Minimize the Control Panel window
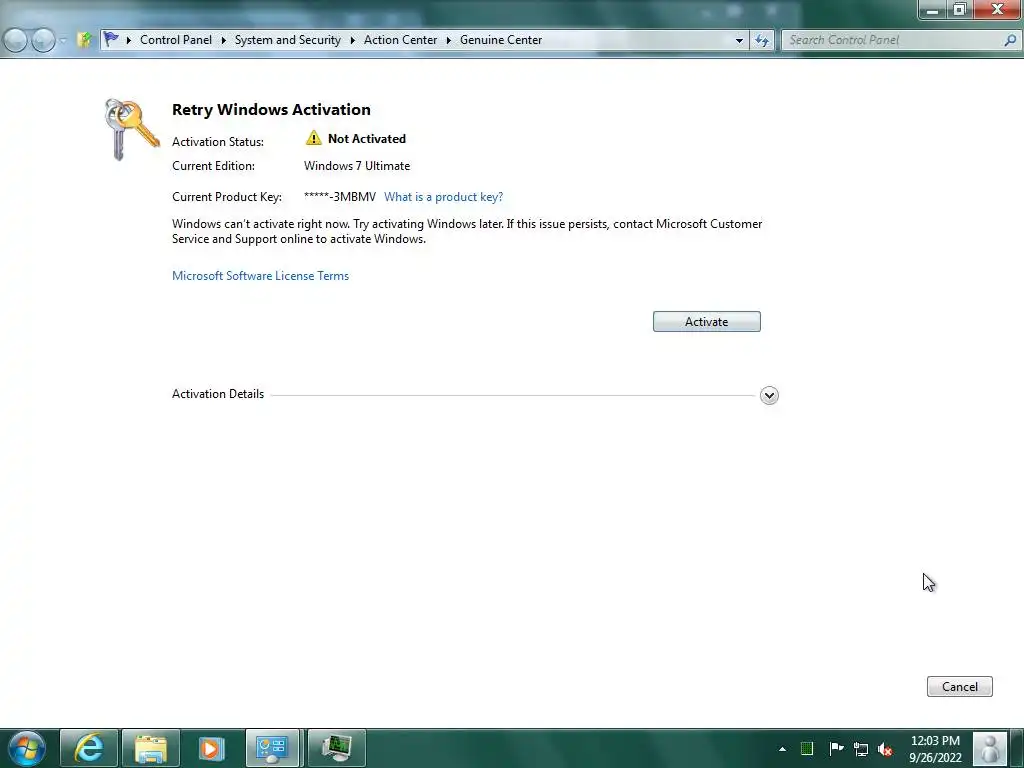The image size is (1024, 768). click(932, 10)
